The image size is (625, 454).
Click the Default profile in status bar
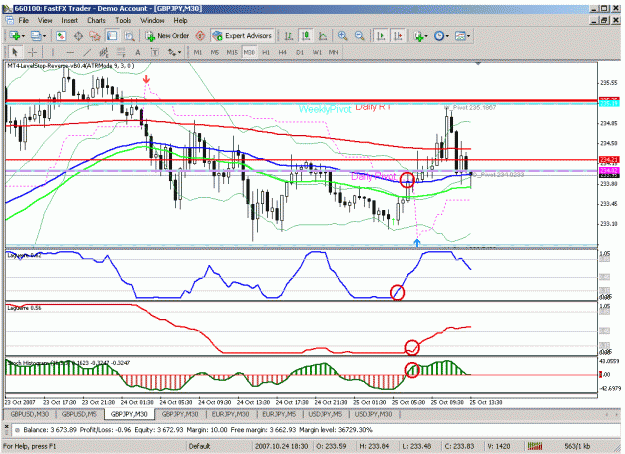tap(199, 446)
